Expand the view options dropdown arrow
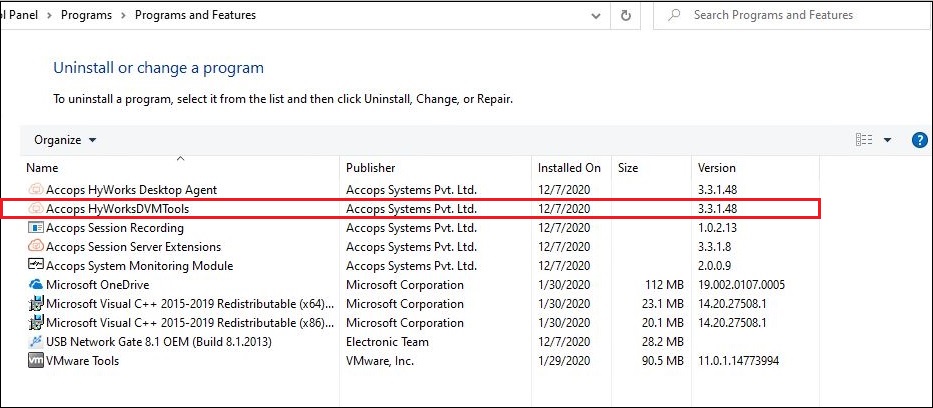Screen dimensions: 933x408 (x=887, y=140)
